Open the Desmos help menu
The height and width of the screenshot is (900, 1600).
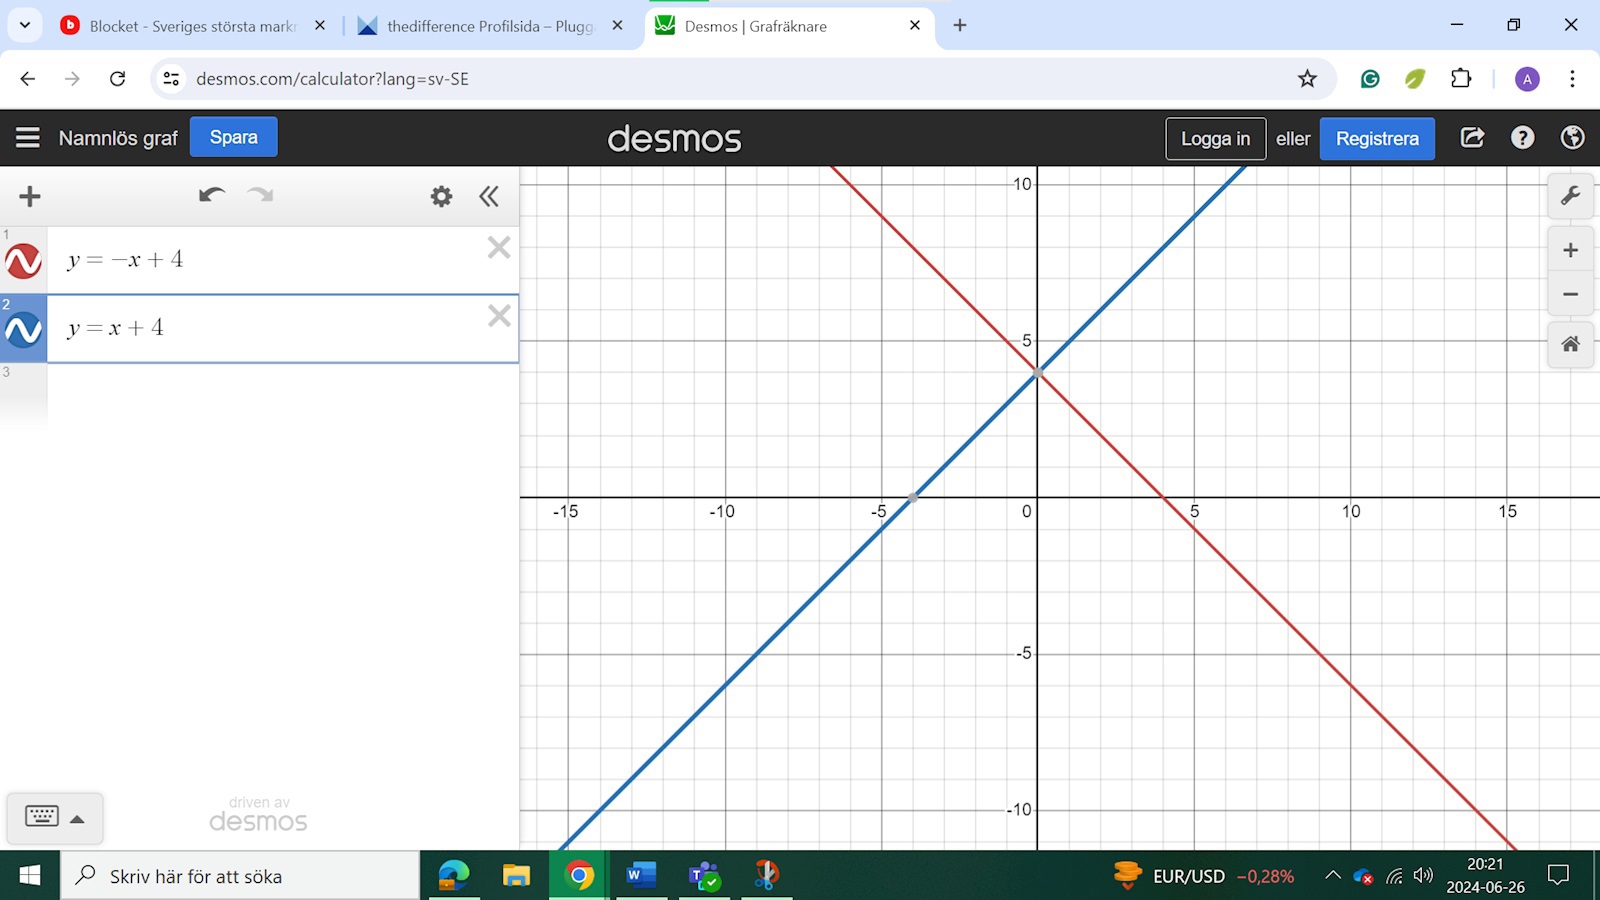(x=1522, y=138)
